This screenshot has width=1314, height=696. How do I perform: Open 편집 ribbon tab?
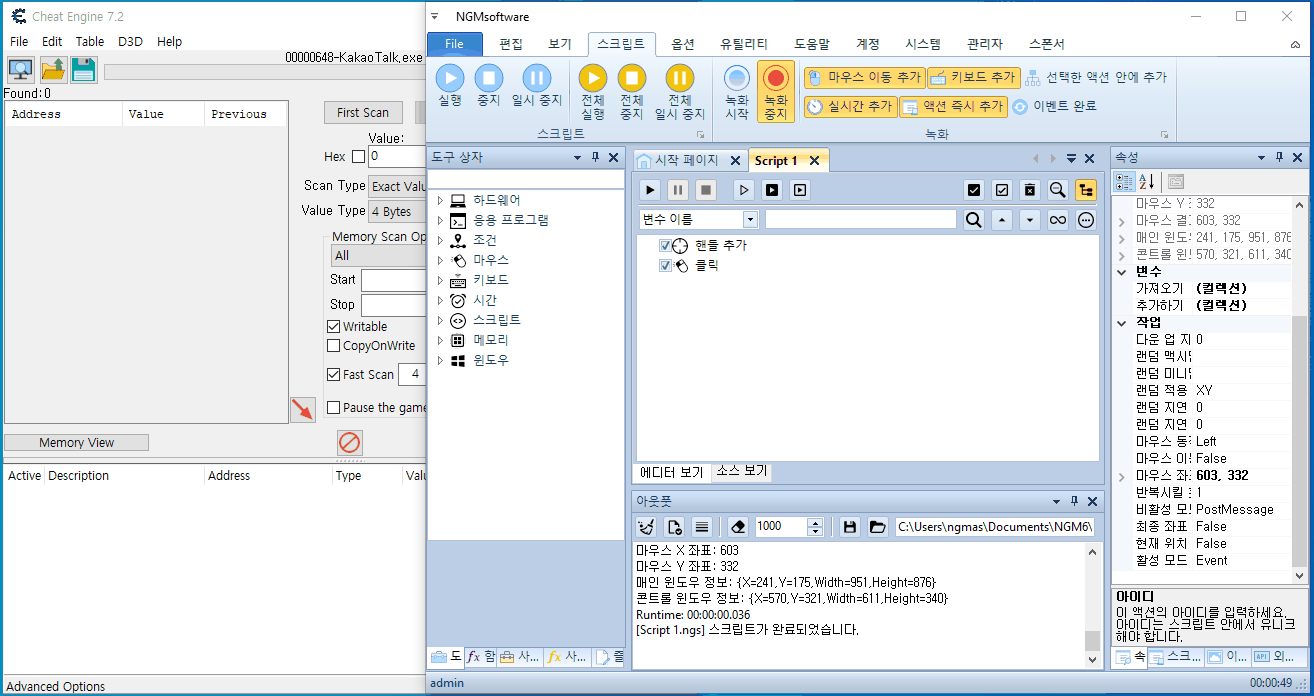511,44
